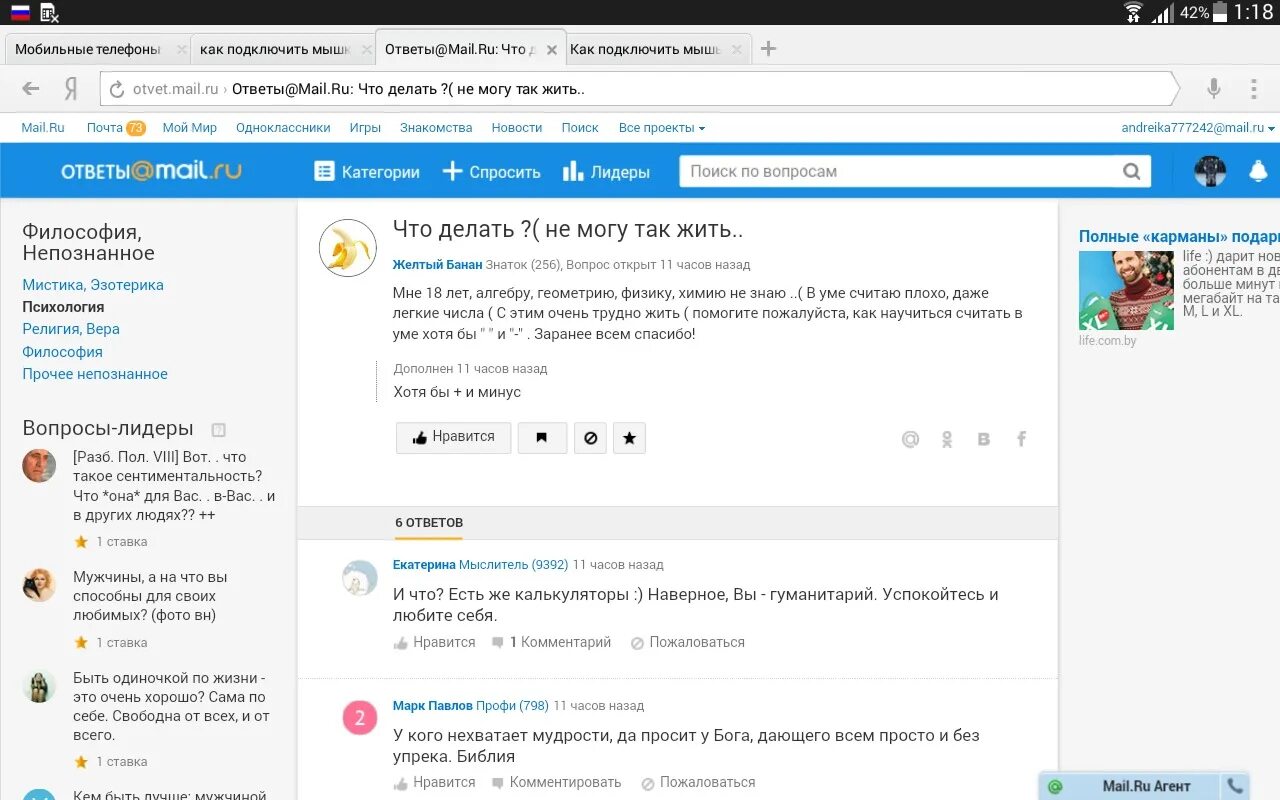Open author profile Желтый Банан
1280x800 pixels.
pos(437,265)
